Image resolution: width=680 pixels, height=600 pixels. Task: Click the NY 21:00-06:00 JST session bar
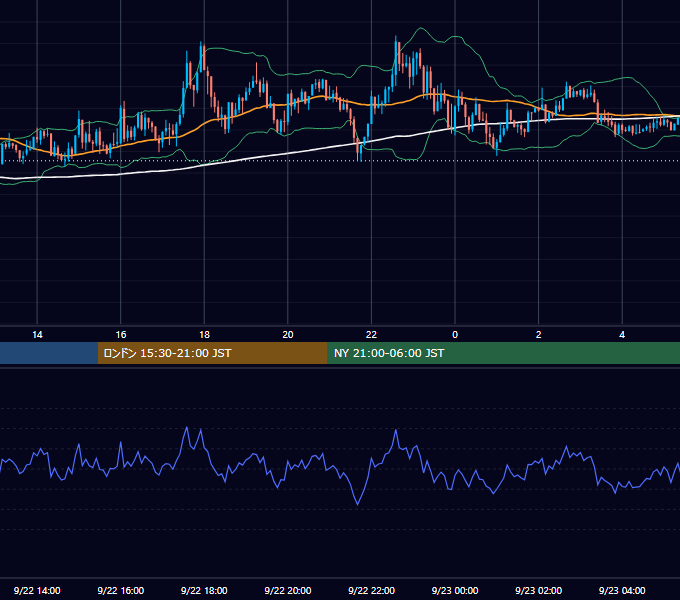[503, 353]
